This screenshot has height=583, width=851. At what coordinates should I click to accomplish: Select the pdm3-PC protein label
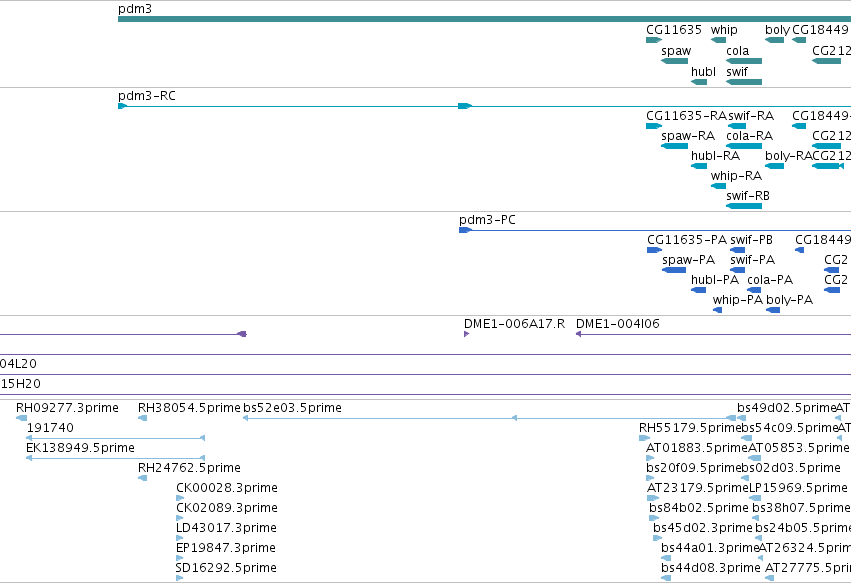click(487, 220)
